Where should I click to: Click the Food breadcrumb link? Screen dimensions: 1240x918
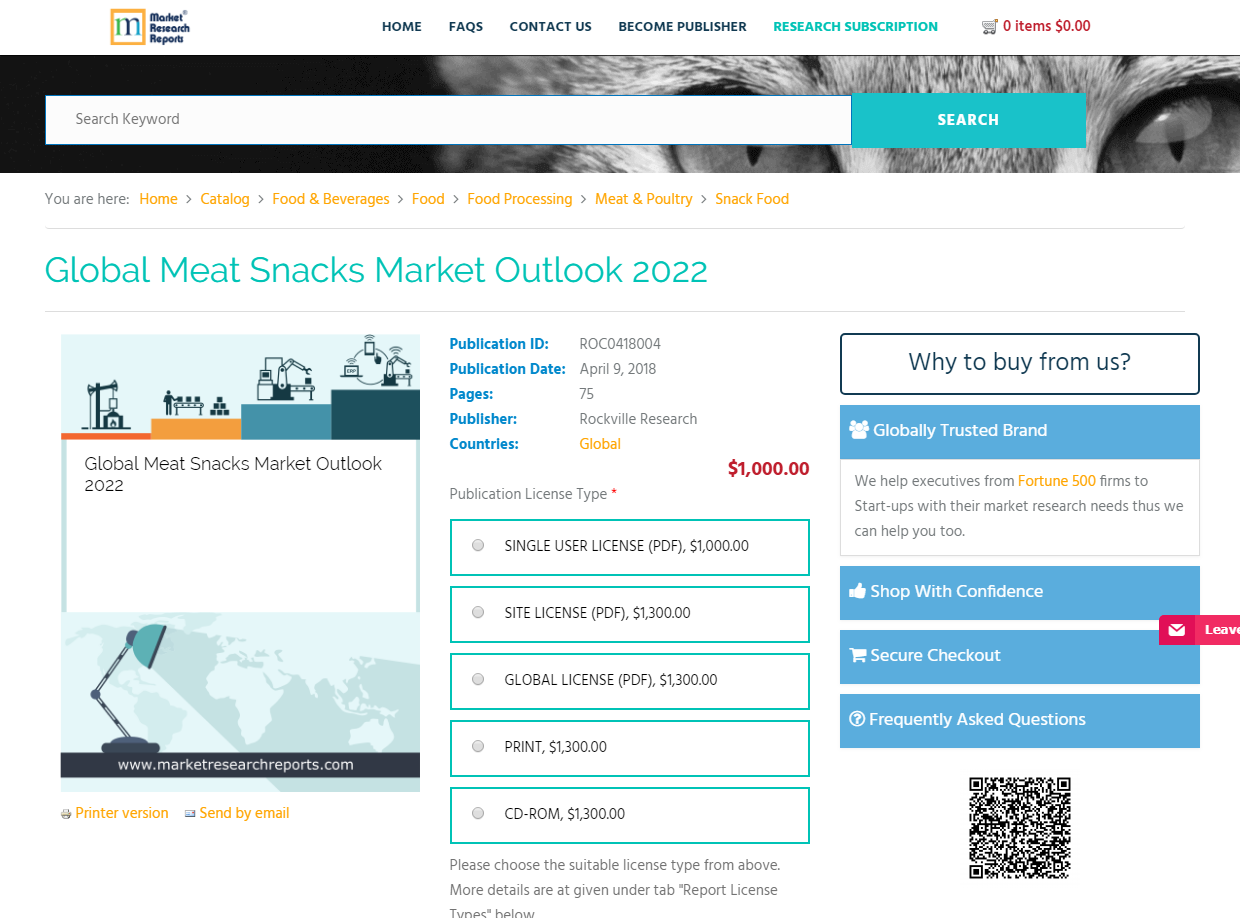click(428, 199)
